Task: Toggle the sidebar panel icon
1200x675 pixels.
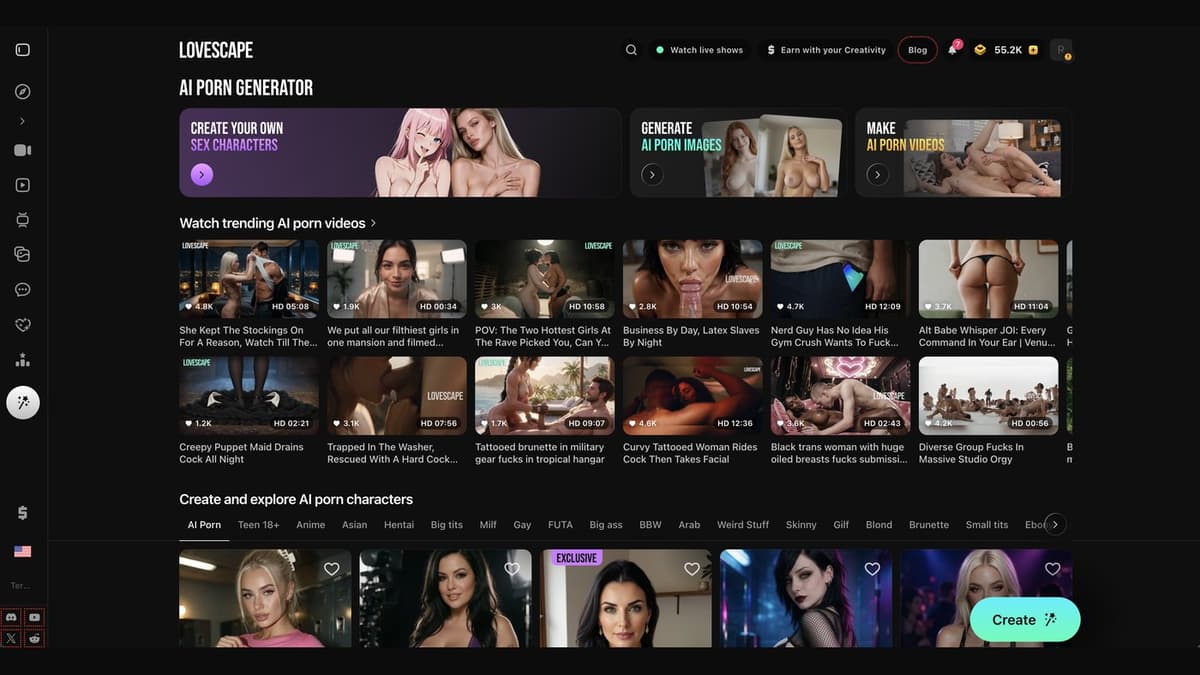Action: (23, 50)
